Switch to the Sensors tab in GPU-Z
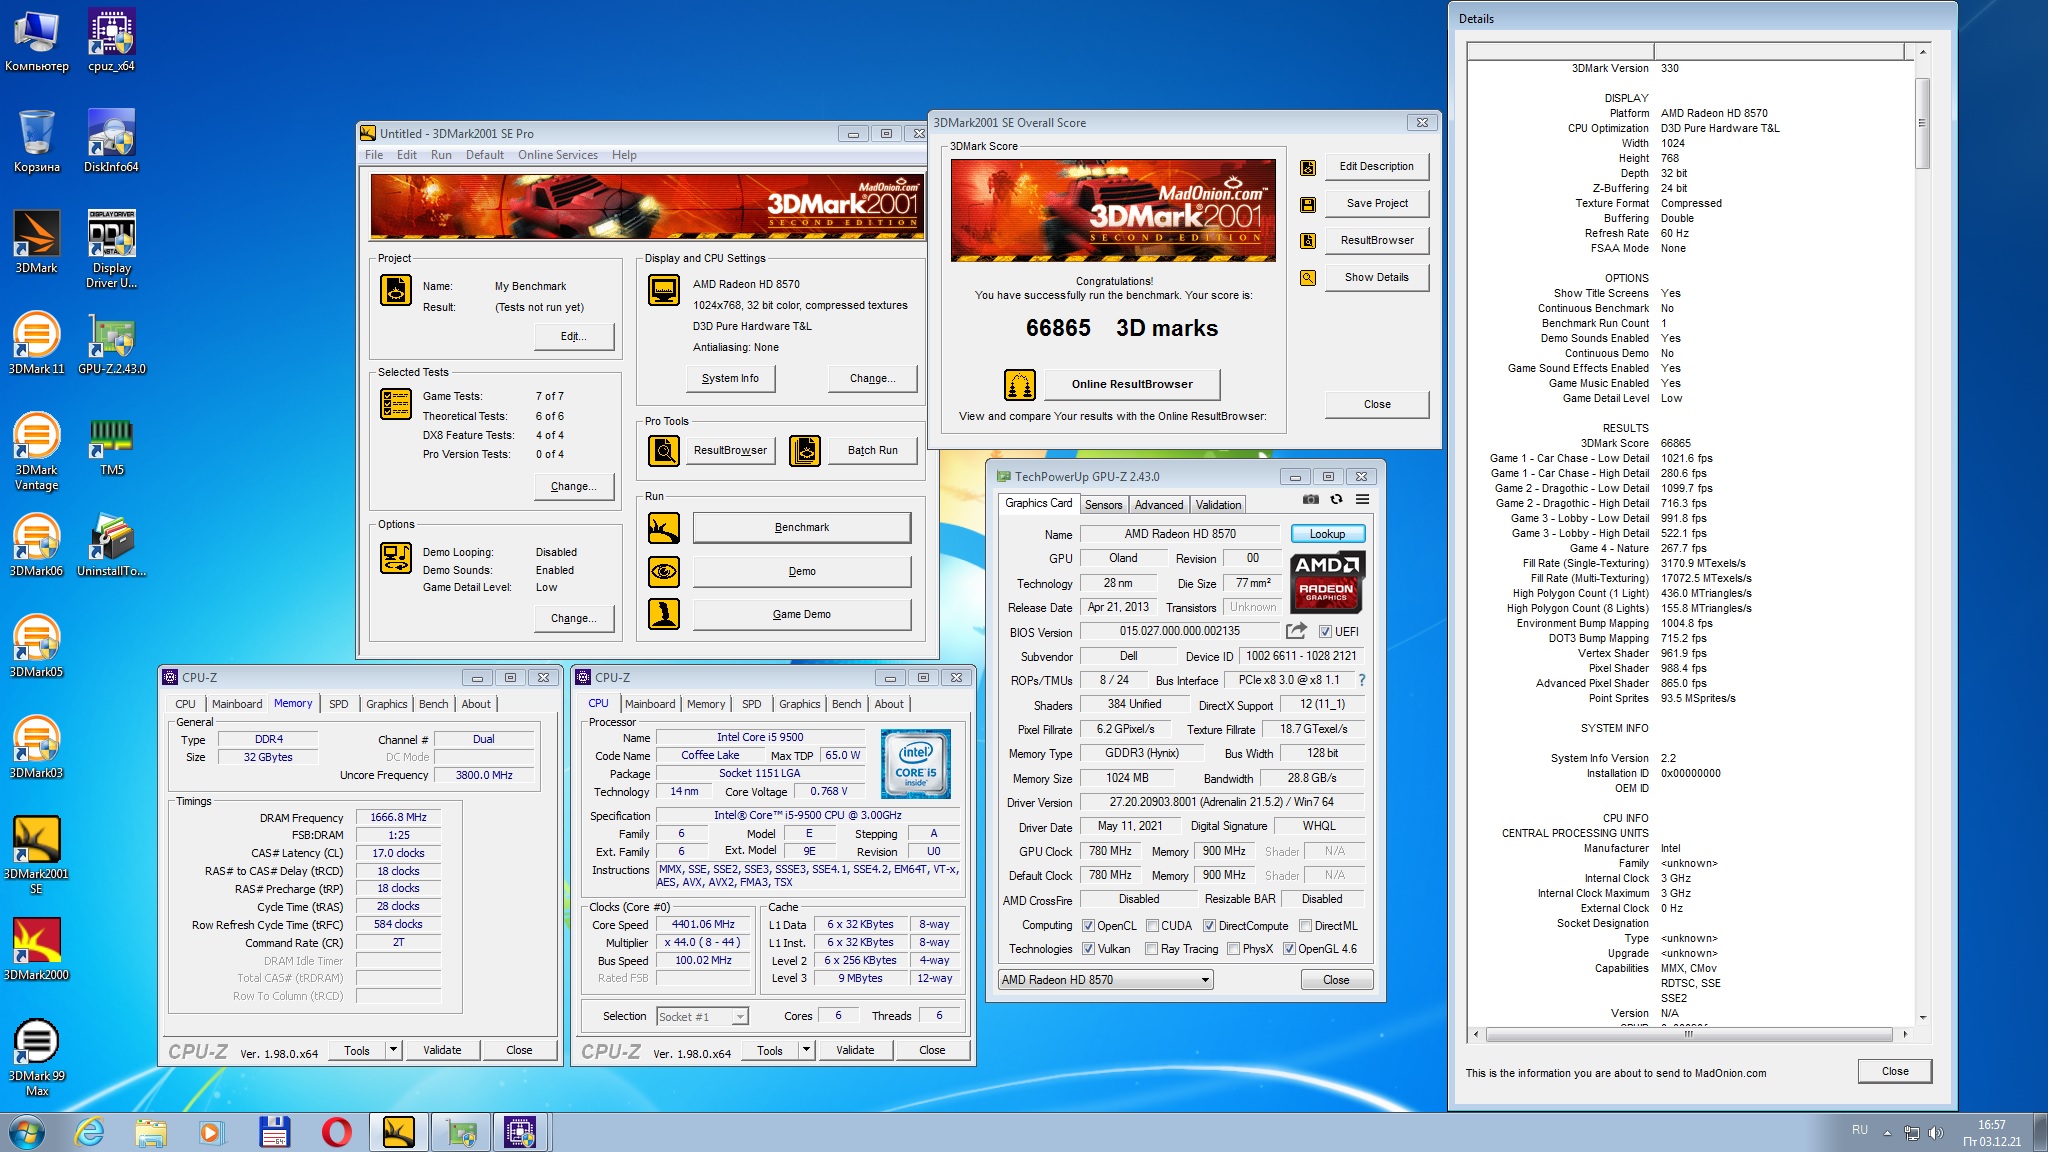This screenshot has width=2048, height=1152. [1103, 505]
